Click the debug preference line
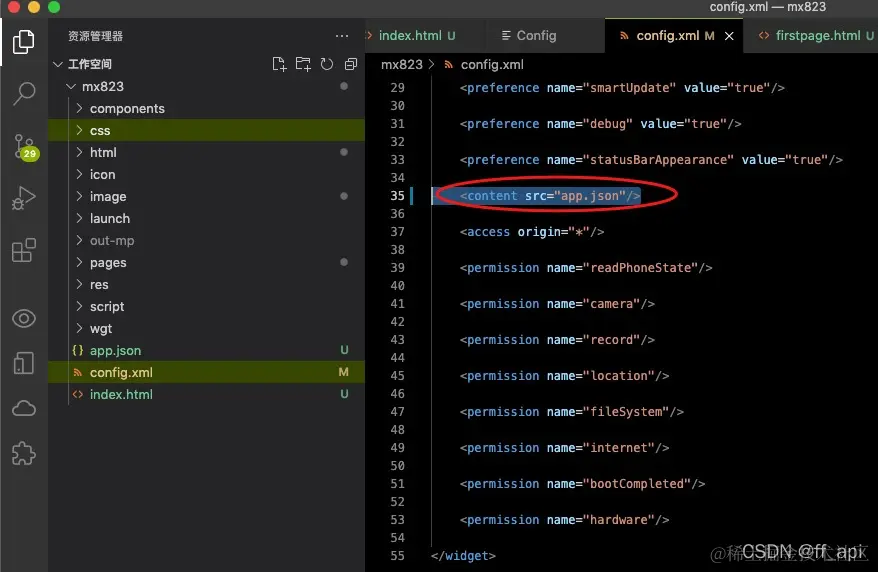The height and width of the screenshot is (572, 878). [600, 124]
